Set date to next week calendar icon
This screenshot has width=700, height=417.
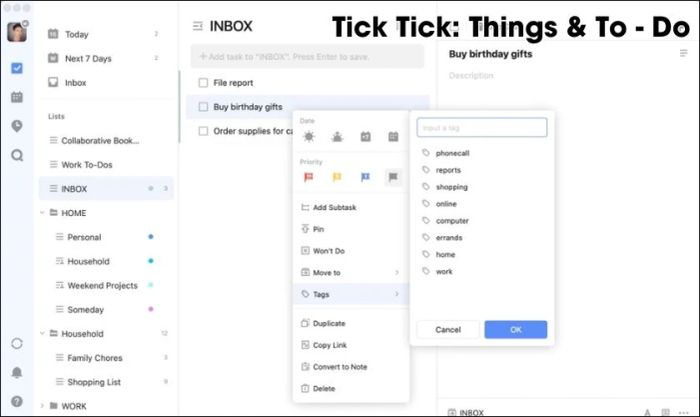tap(365, 137)
